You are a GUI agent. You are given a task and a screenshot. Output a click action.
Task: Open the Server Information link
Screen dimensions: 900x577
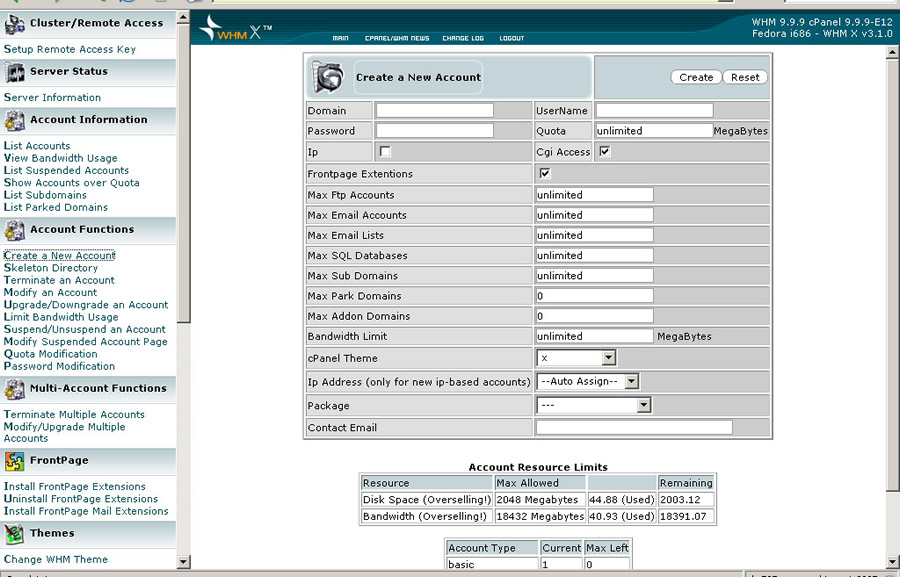pos(52,98)
